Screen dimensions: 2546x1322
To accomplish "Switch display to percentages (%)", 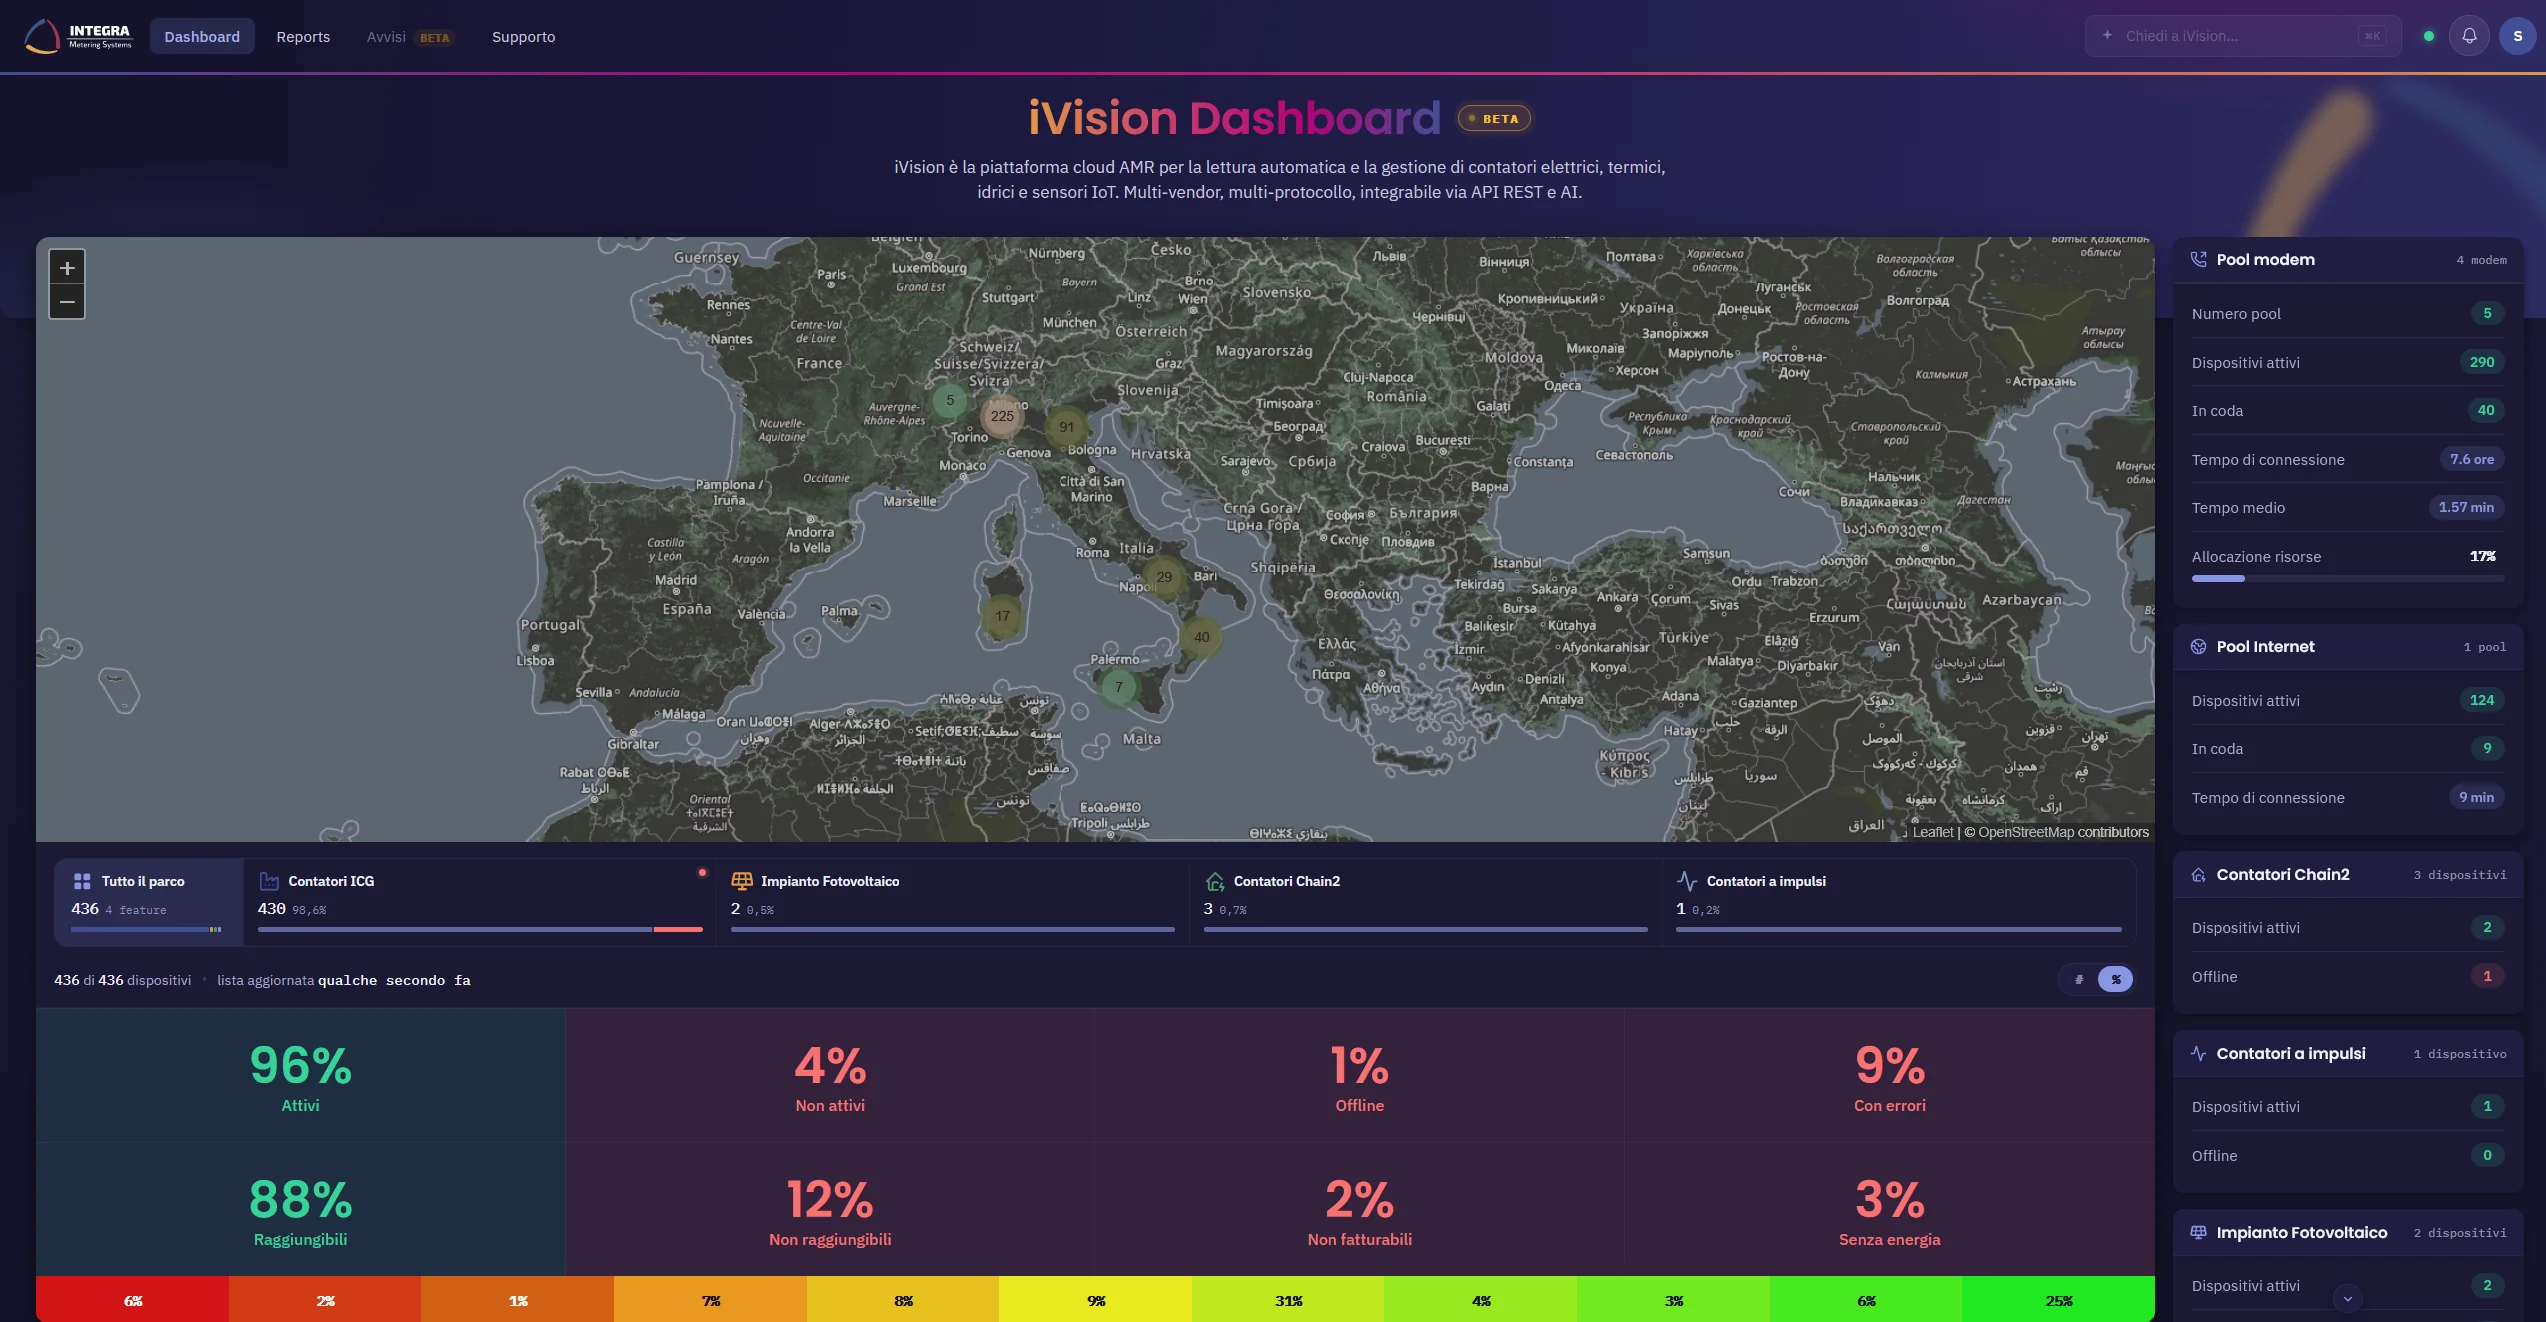I will click(2115, 980).
